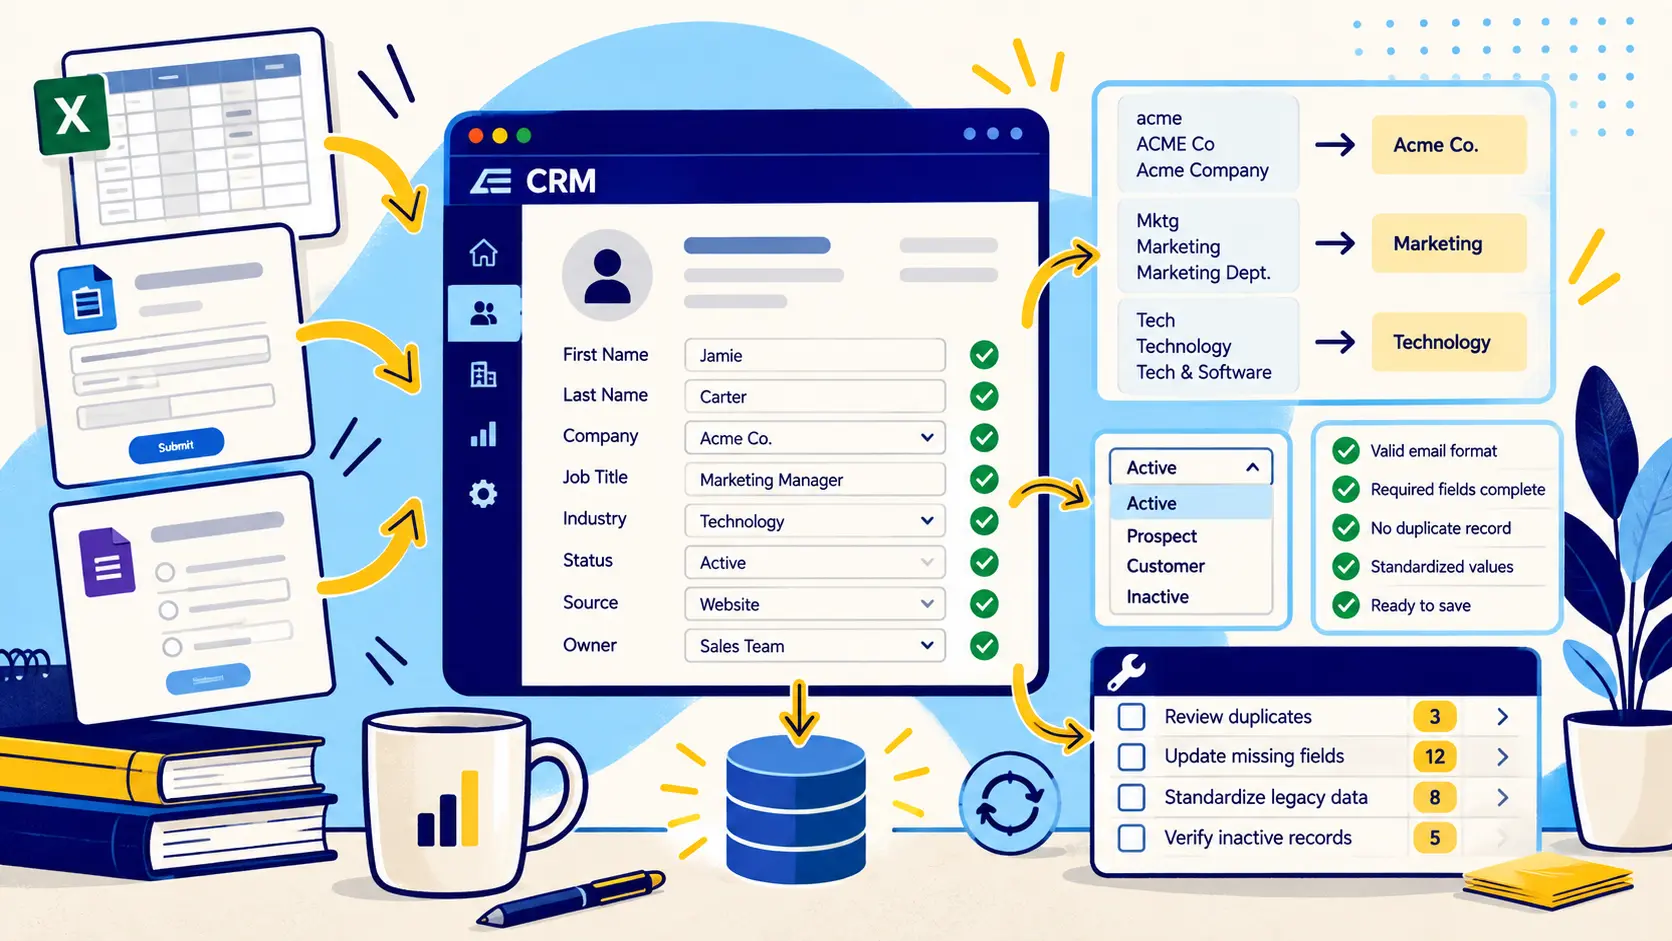
Task: Open the Home icon in CRM sidebar
Action: coord(484,253)
